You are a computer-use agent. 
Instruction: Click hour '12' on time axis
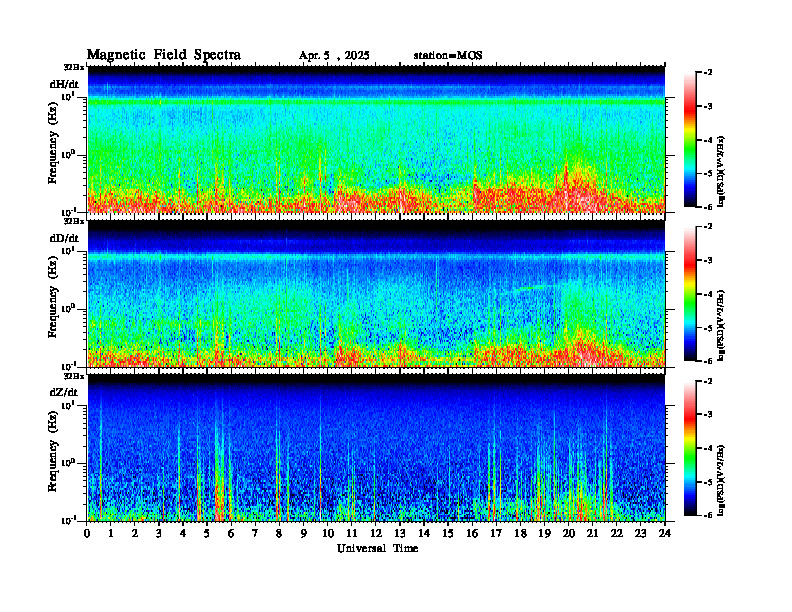376,533
